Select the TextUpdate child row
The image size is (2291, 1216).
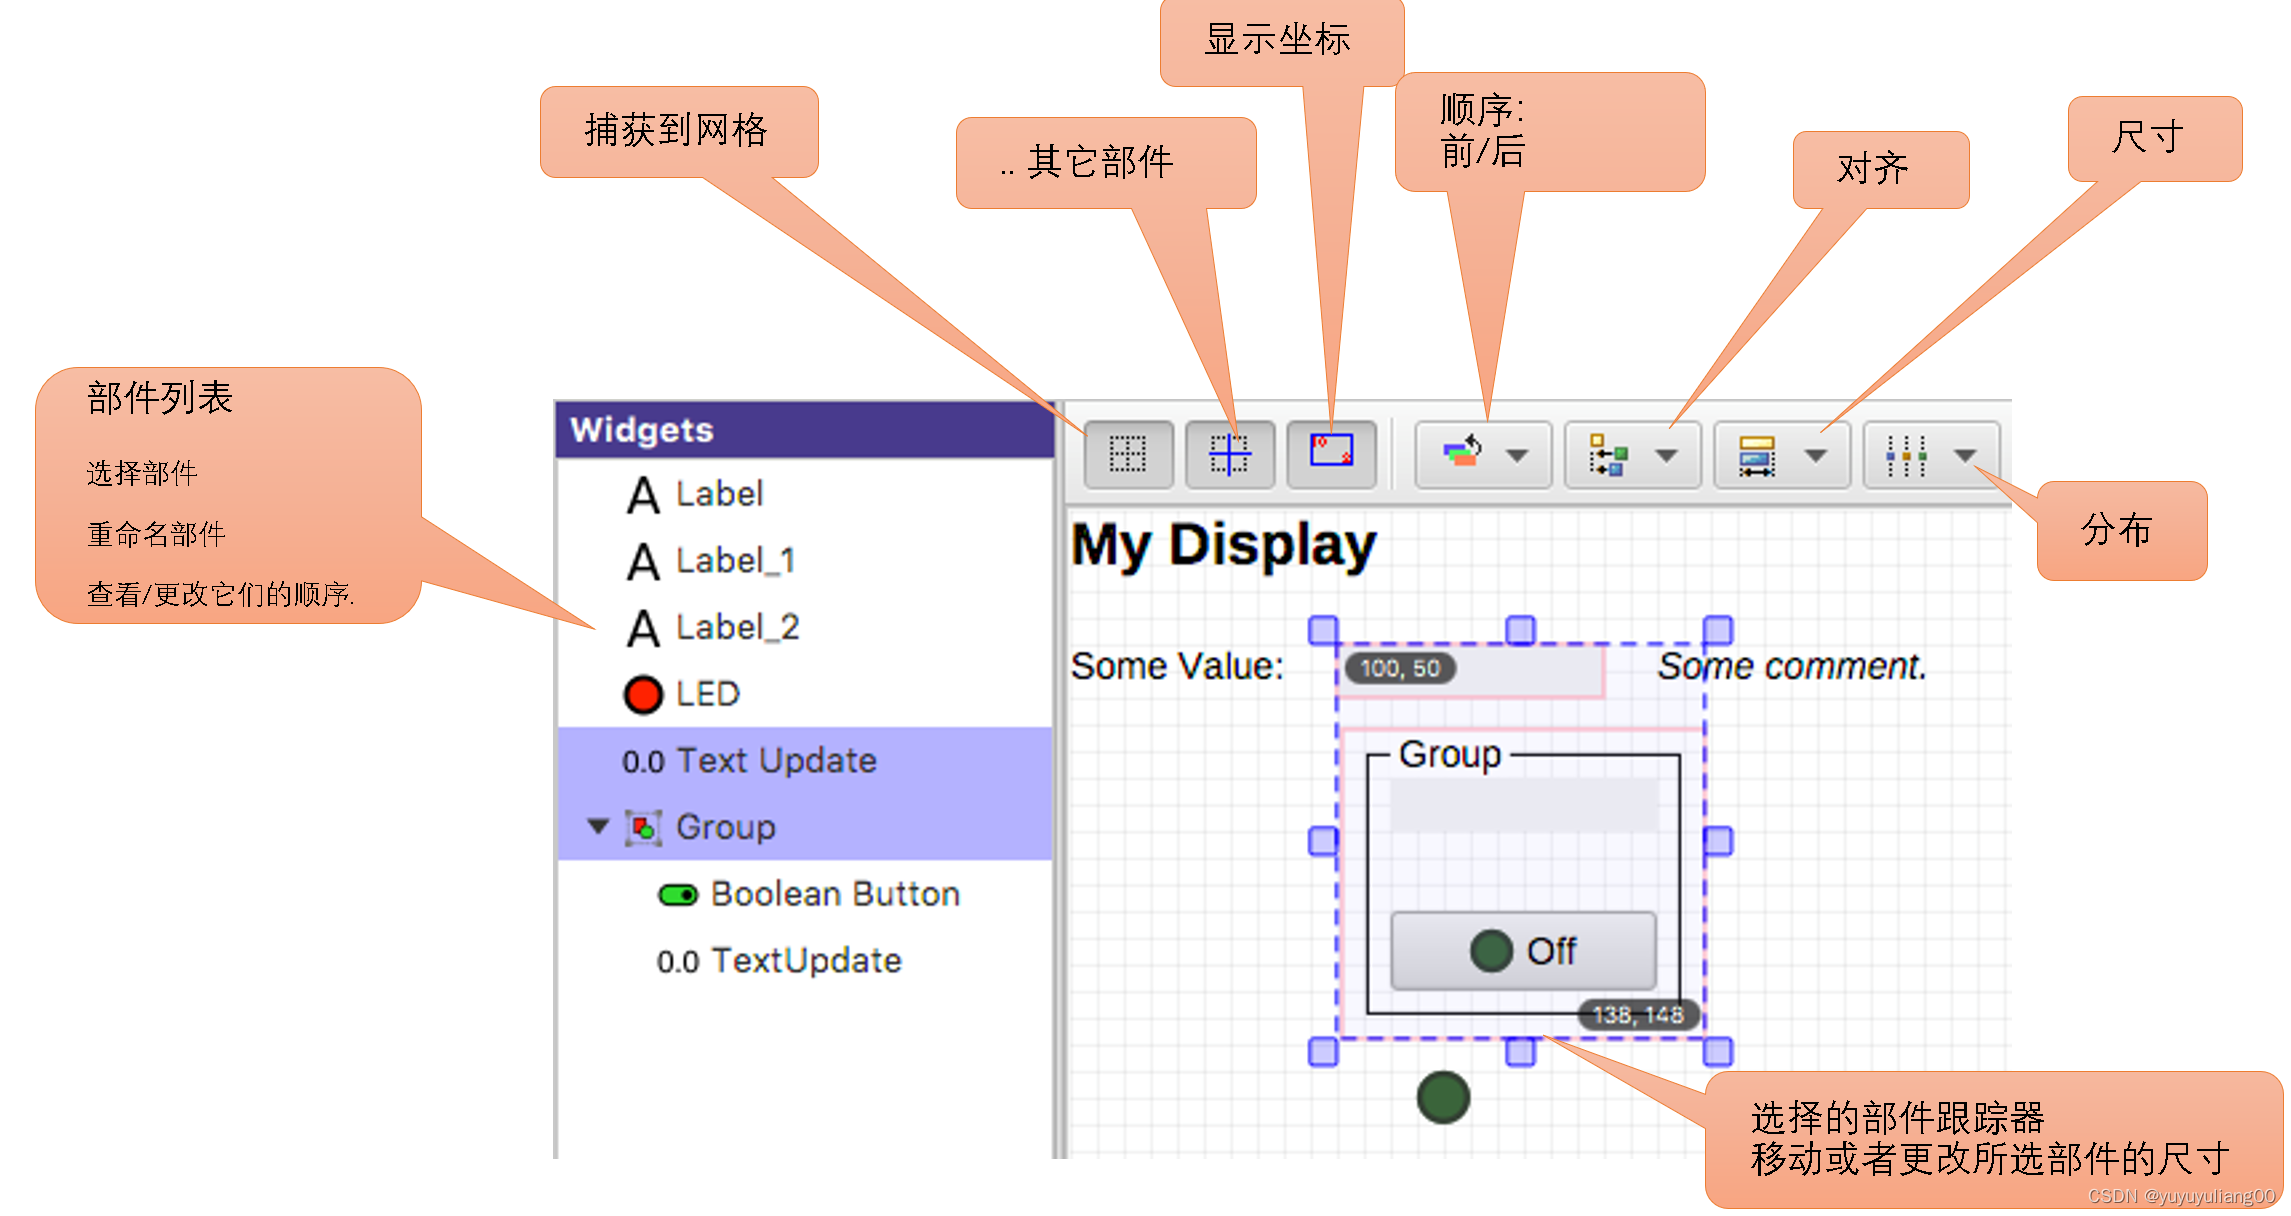(x=804, y=961)
